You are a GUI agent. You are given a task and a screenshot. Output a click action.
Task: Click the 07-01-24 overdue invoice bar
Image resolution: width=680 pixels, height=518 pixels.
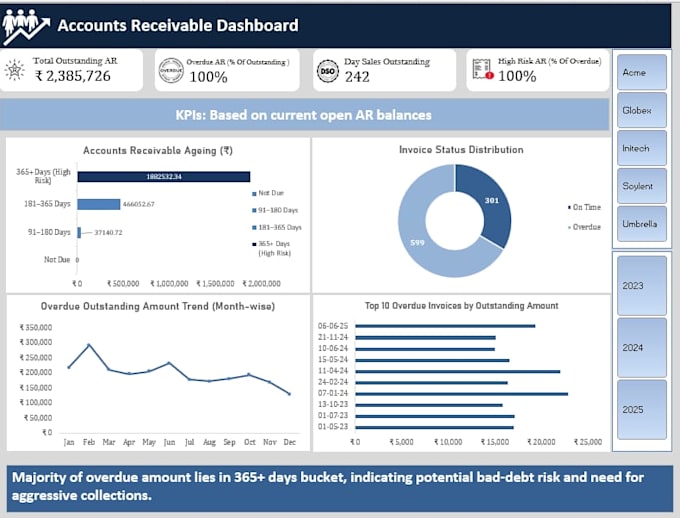pos(461,394)
